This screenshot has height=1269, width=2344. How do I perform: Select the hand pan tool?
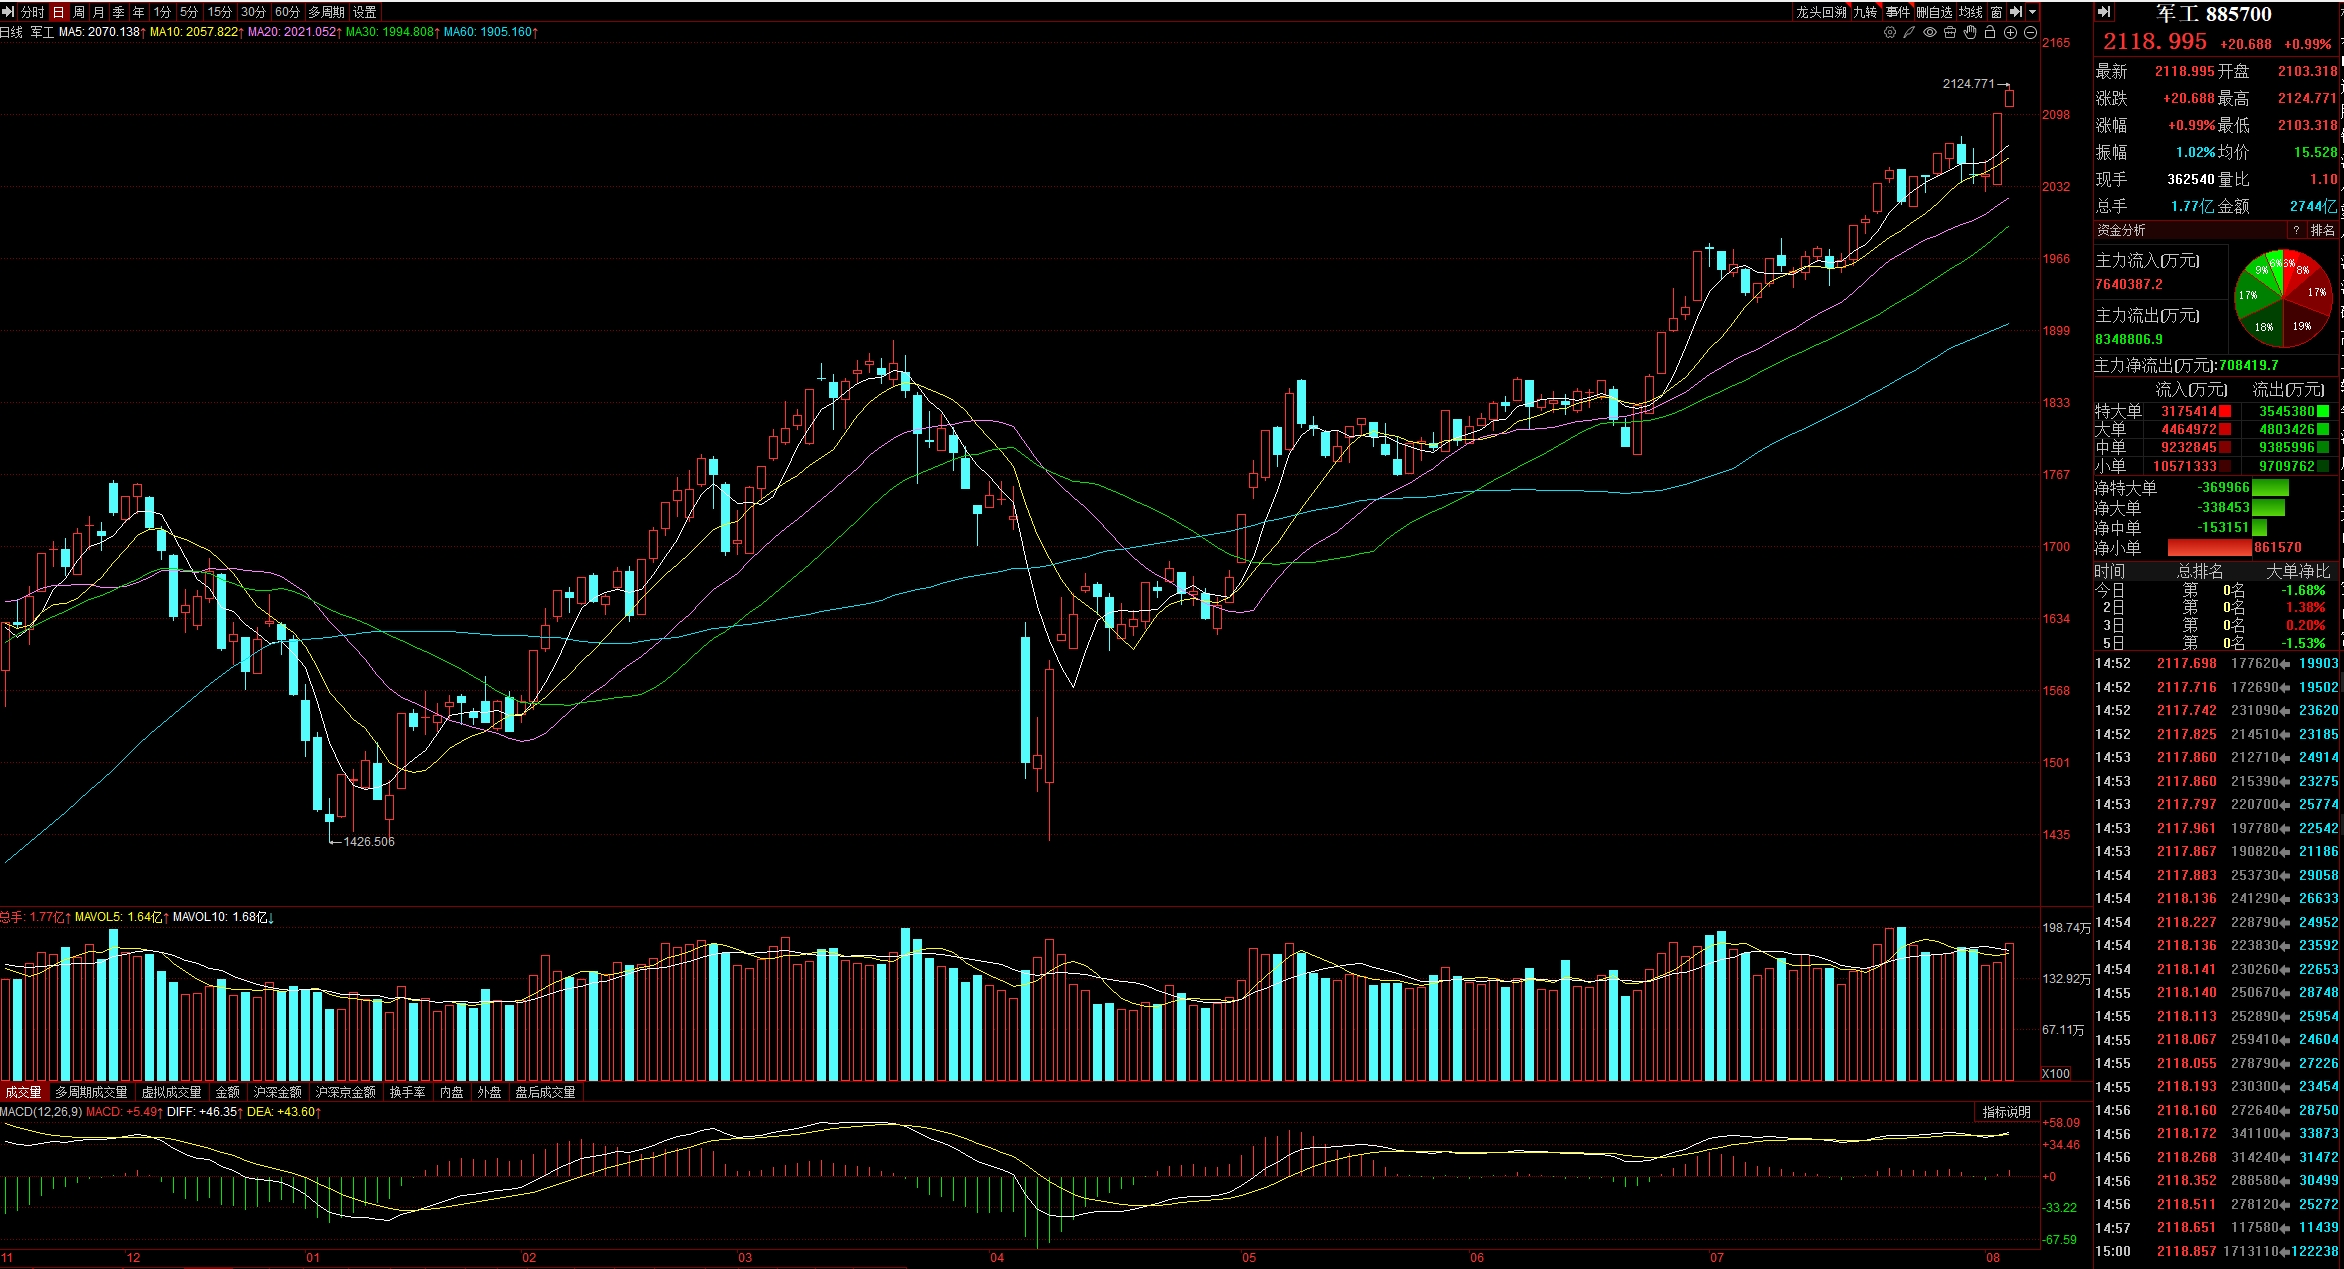click(x=1970, y=32)
